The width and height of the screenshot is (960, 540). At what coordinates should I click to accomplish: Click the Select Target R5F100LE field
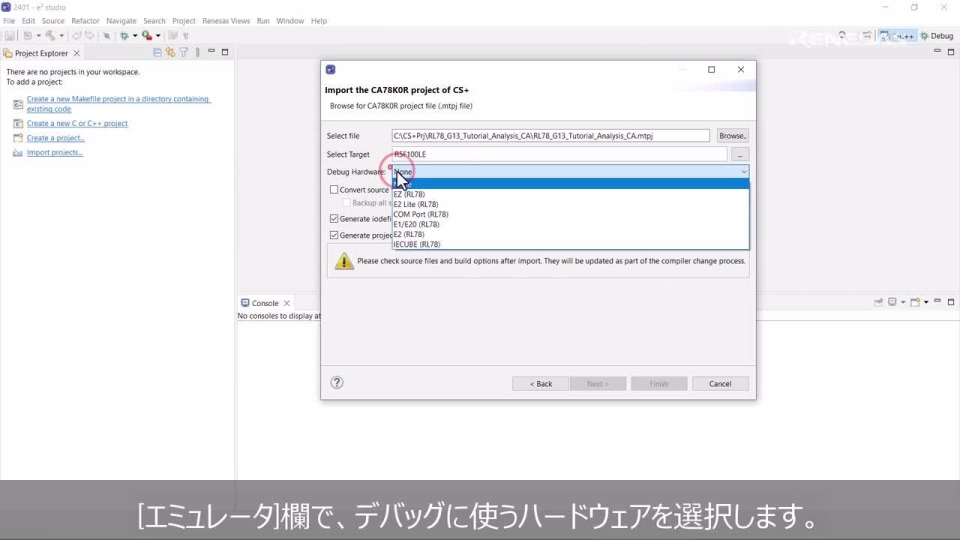[x=560, y=154]
